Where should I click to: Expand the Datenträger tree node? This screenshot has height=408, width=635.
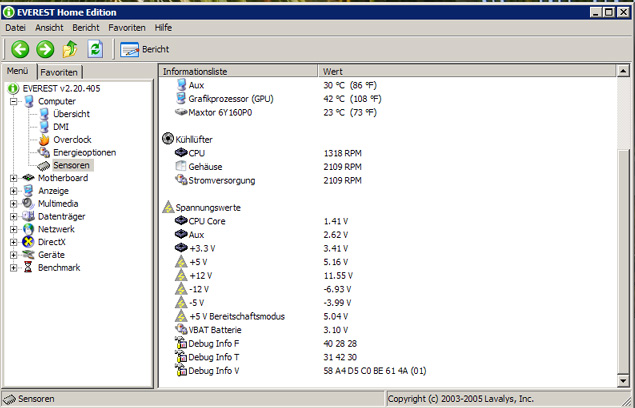[14, 216]
